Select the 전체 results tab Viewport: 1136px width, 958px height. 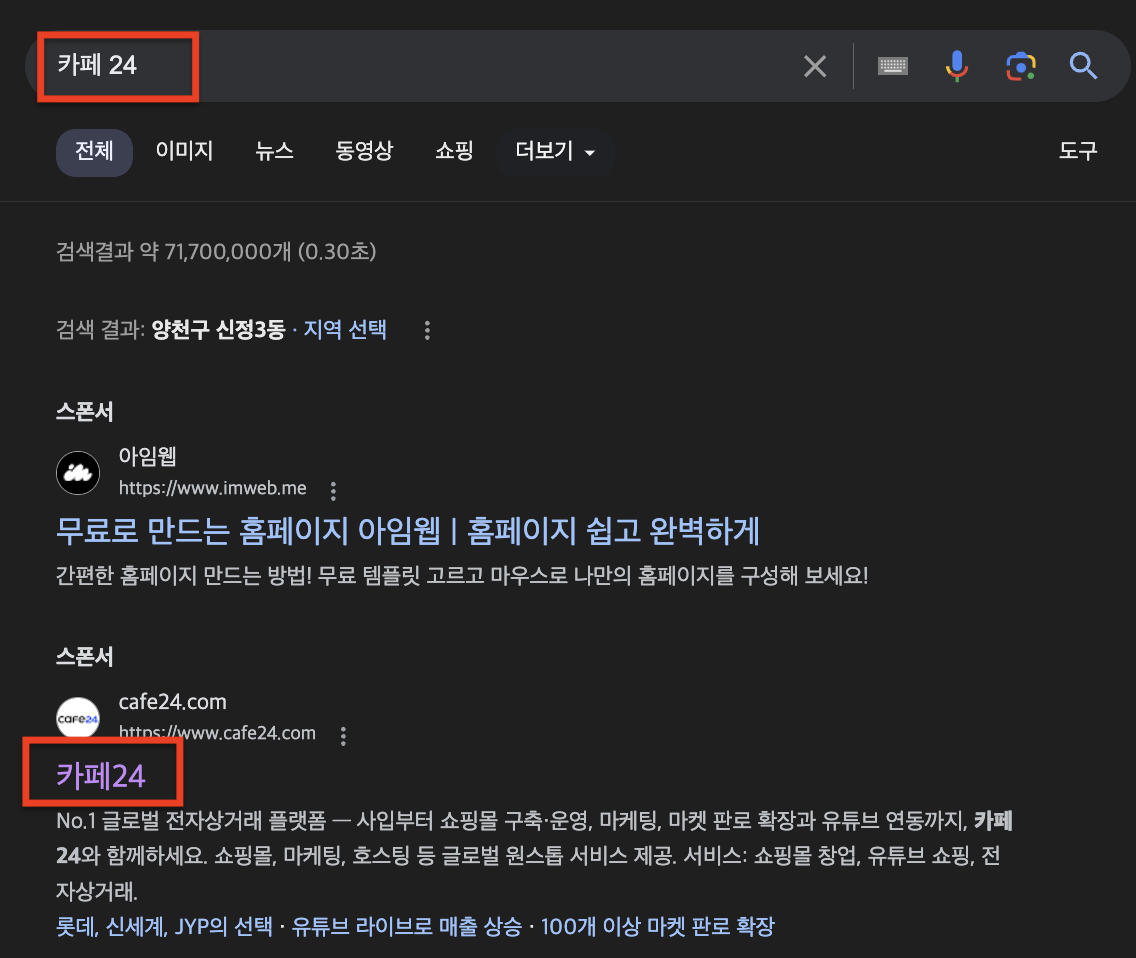click(94, 151)
